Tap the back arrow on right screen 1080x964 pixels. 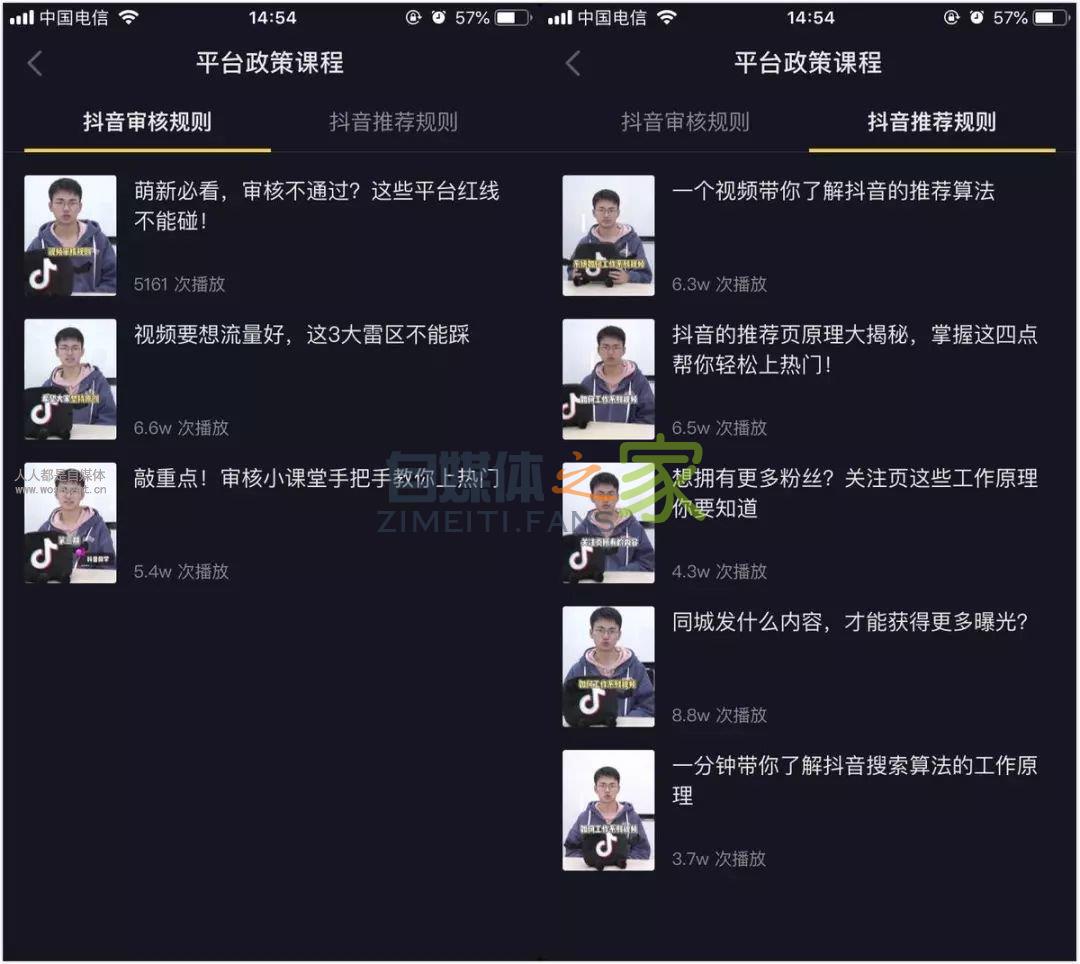tap(574, 63)
